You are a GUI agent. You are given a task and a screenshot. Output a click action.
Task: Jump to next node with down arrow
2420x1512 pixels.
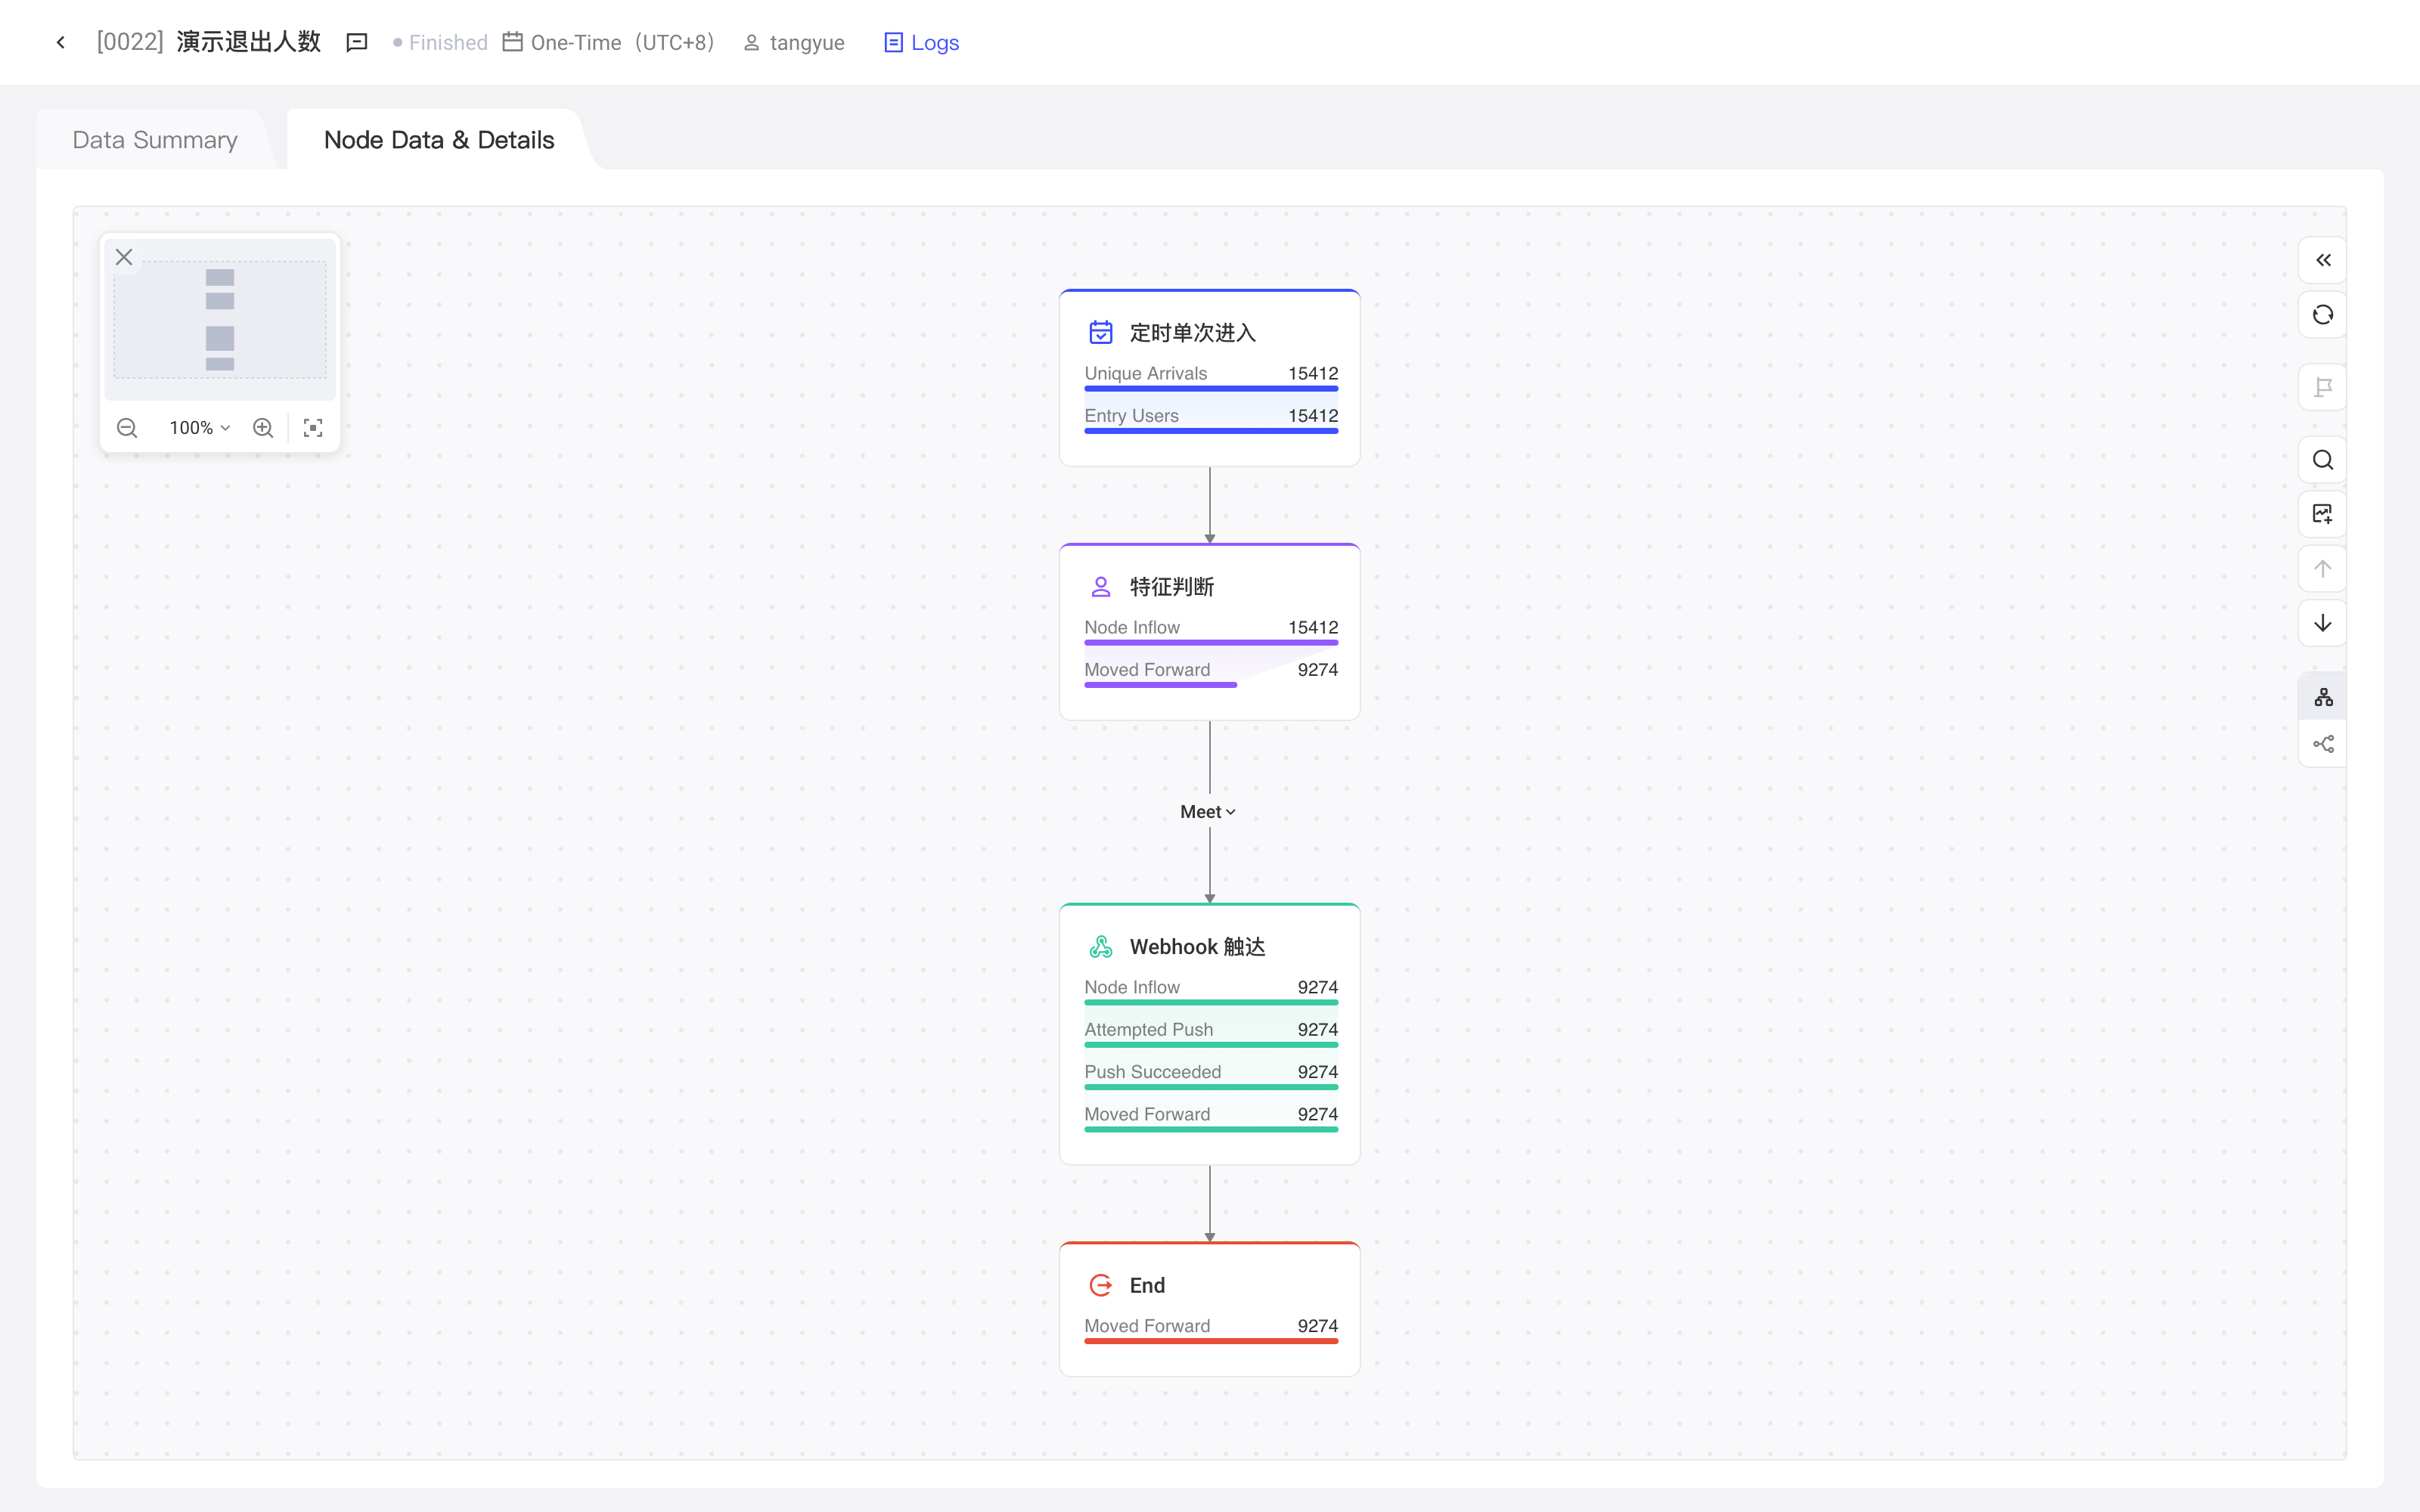(2322, 623)
